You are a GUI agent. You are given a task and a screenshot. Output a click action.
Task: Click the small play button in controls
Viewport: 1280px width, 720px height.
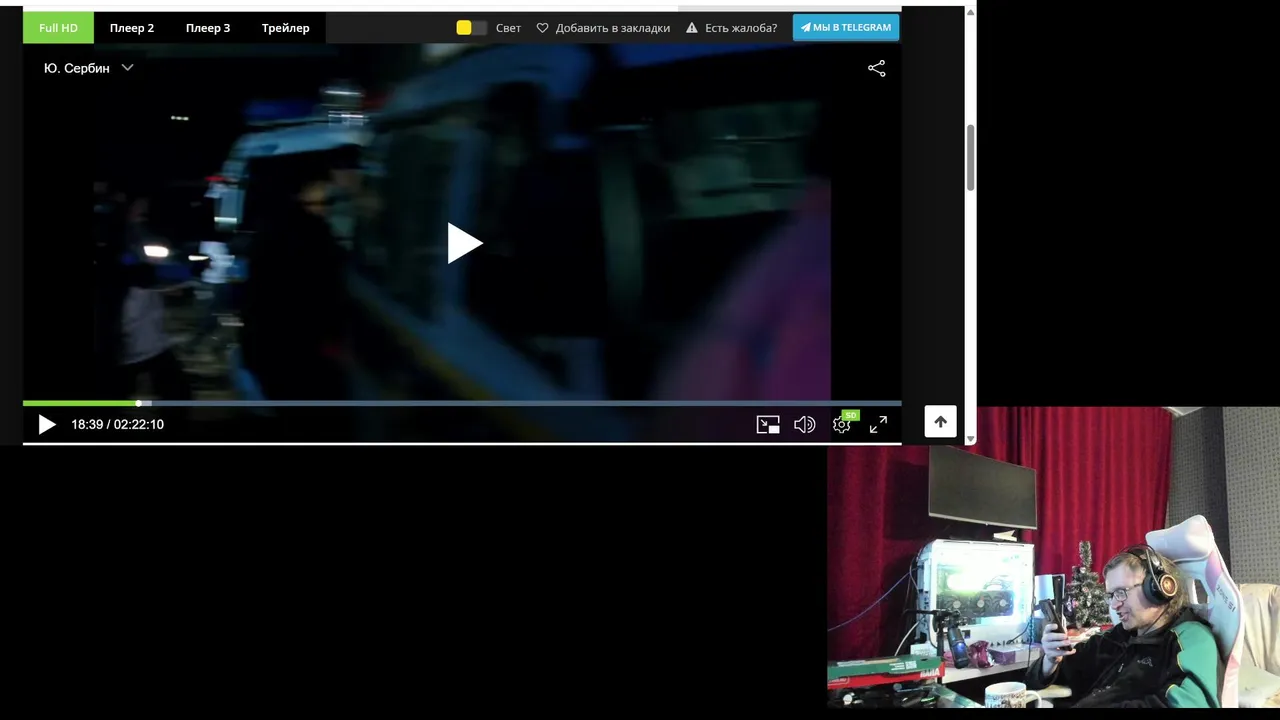click(46, 425)
